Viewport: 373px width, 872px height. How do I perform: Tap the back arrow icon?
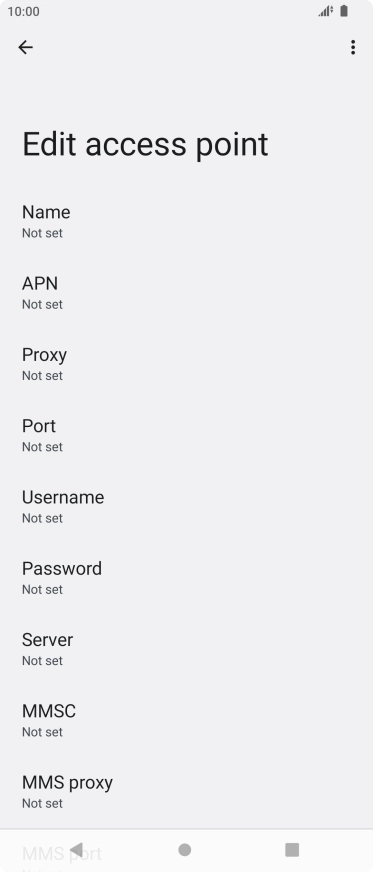[26, 47]
